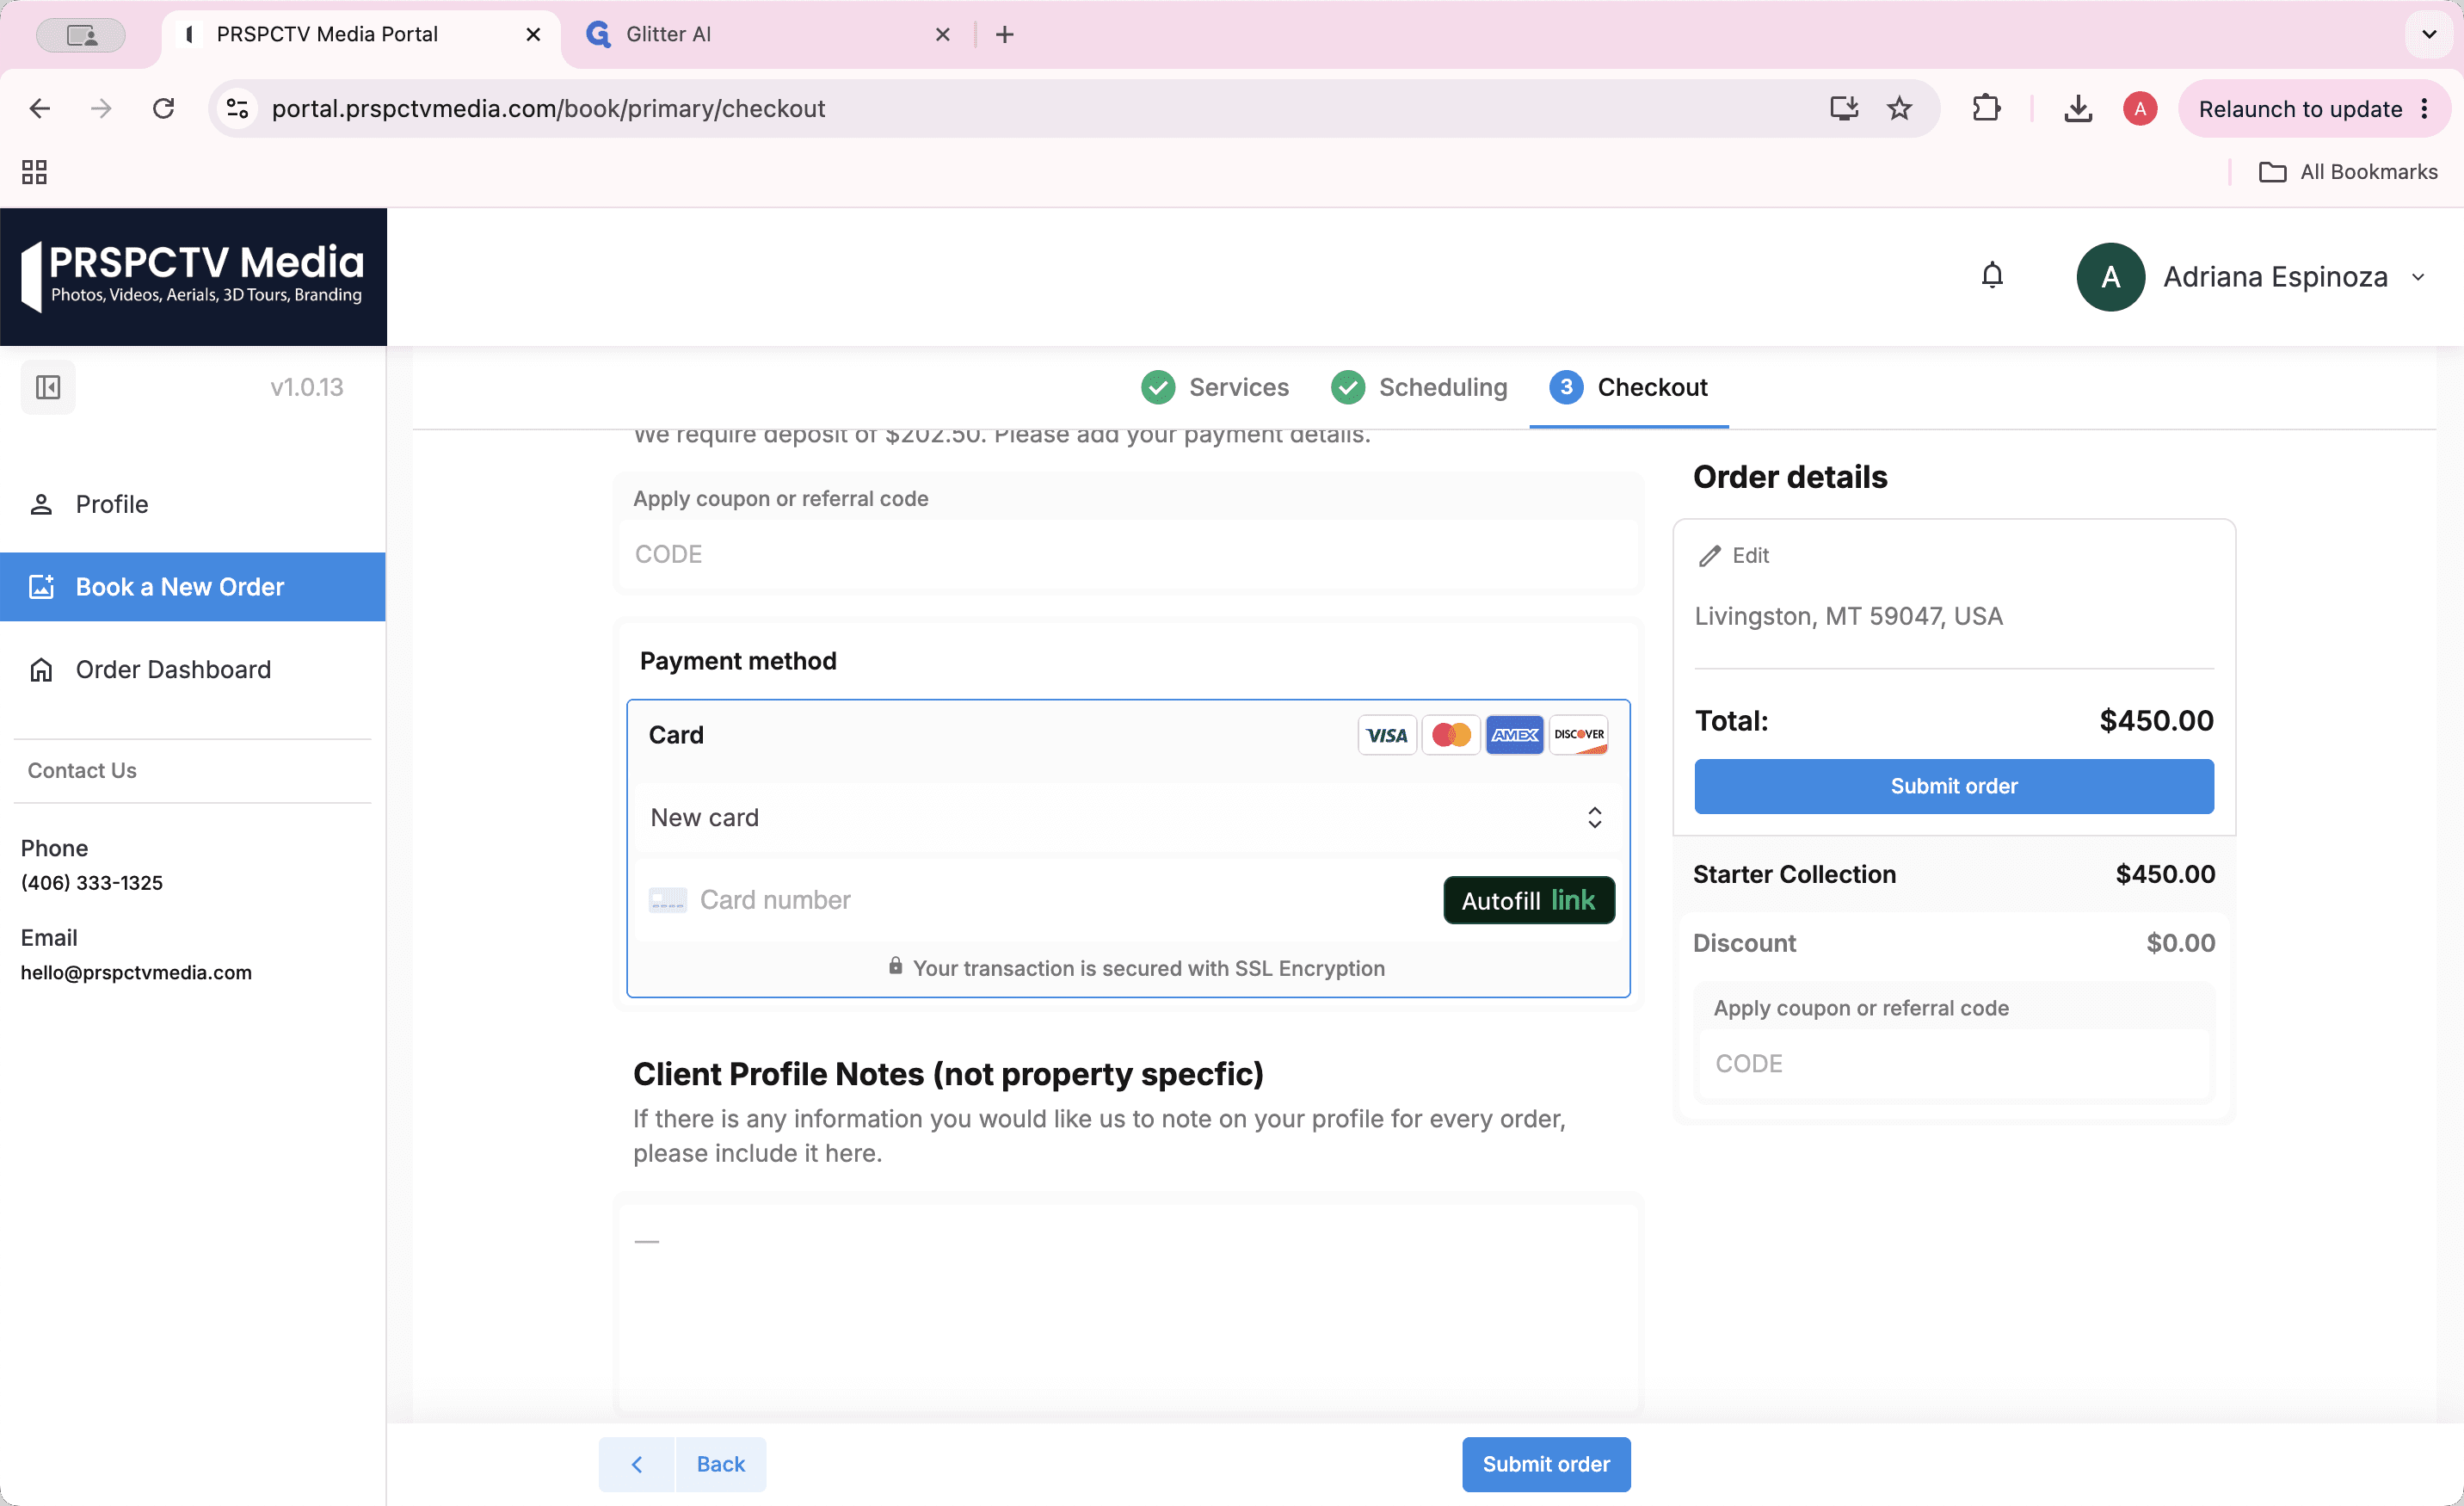Image resolution: width=2464 pixels, height=1506 pixels.
Task: Click the install app icon in address bar
Action: pos(1843,108)
